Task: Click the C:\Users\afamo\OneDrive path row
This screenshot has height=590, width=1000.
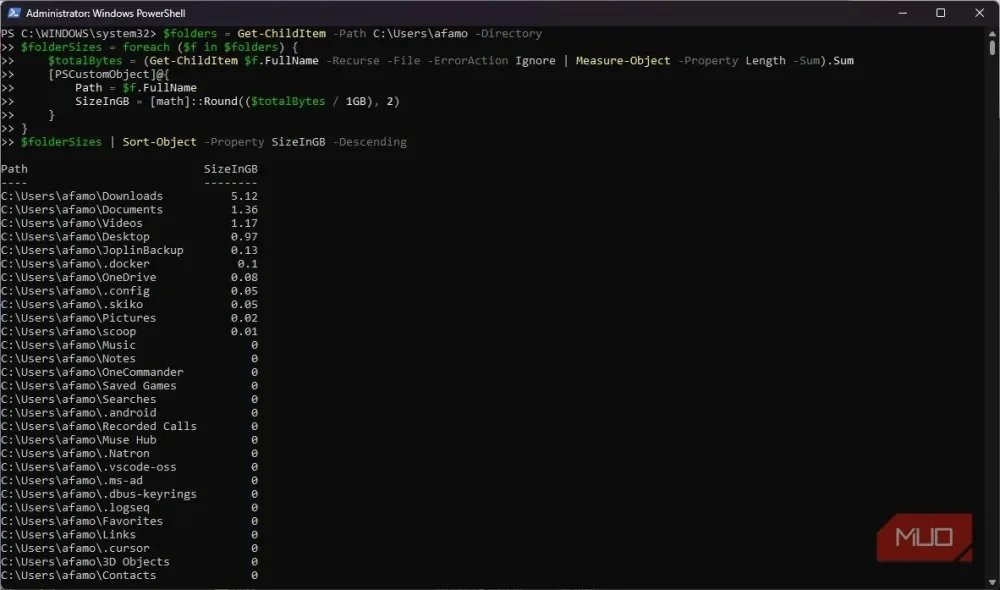Action: pos(78,277)
